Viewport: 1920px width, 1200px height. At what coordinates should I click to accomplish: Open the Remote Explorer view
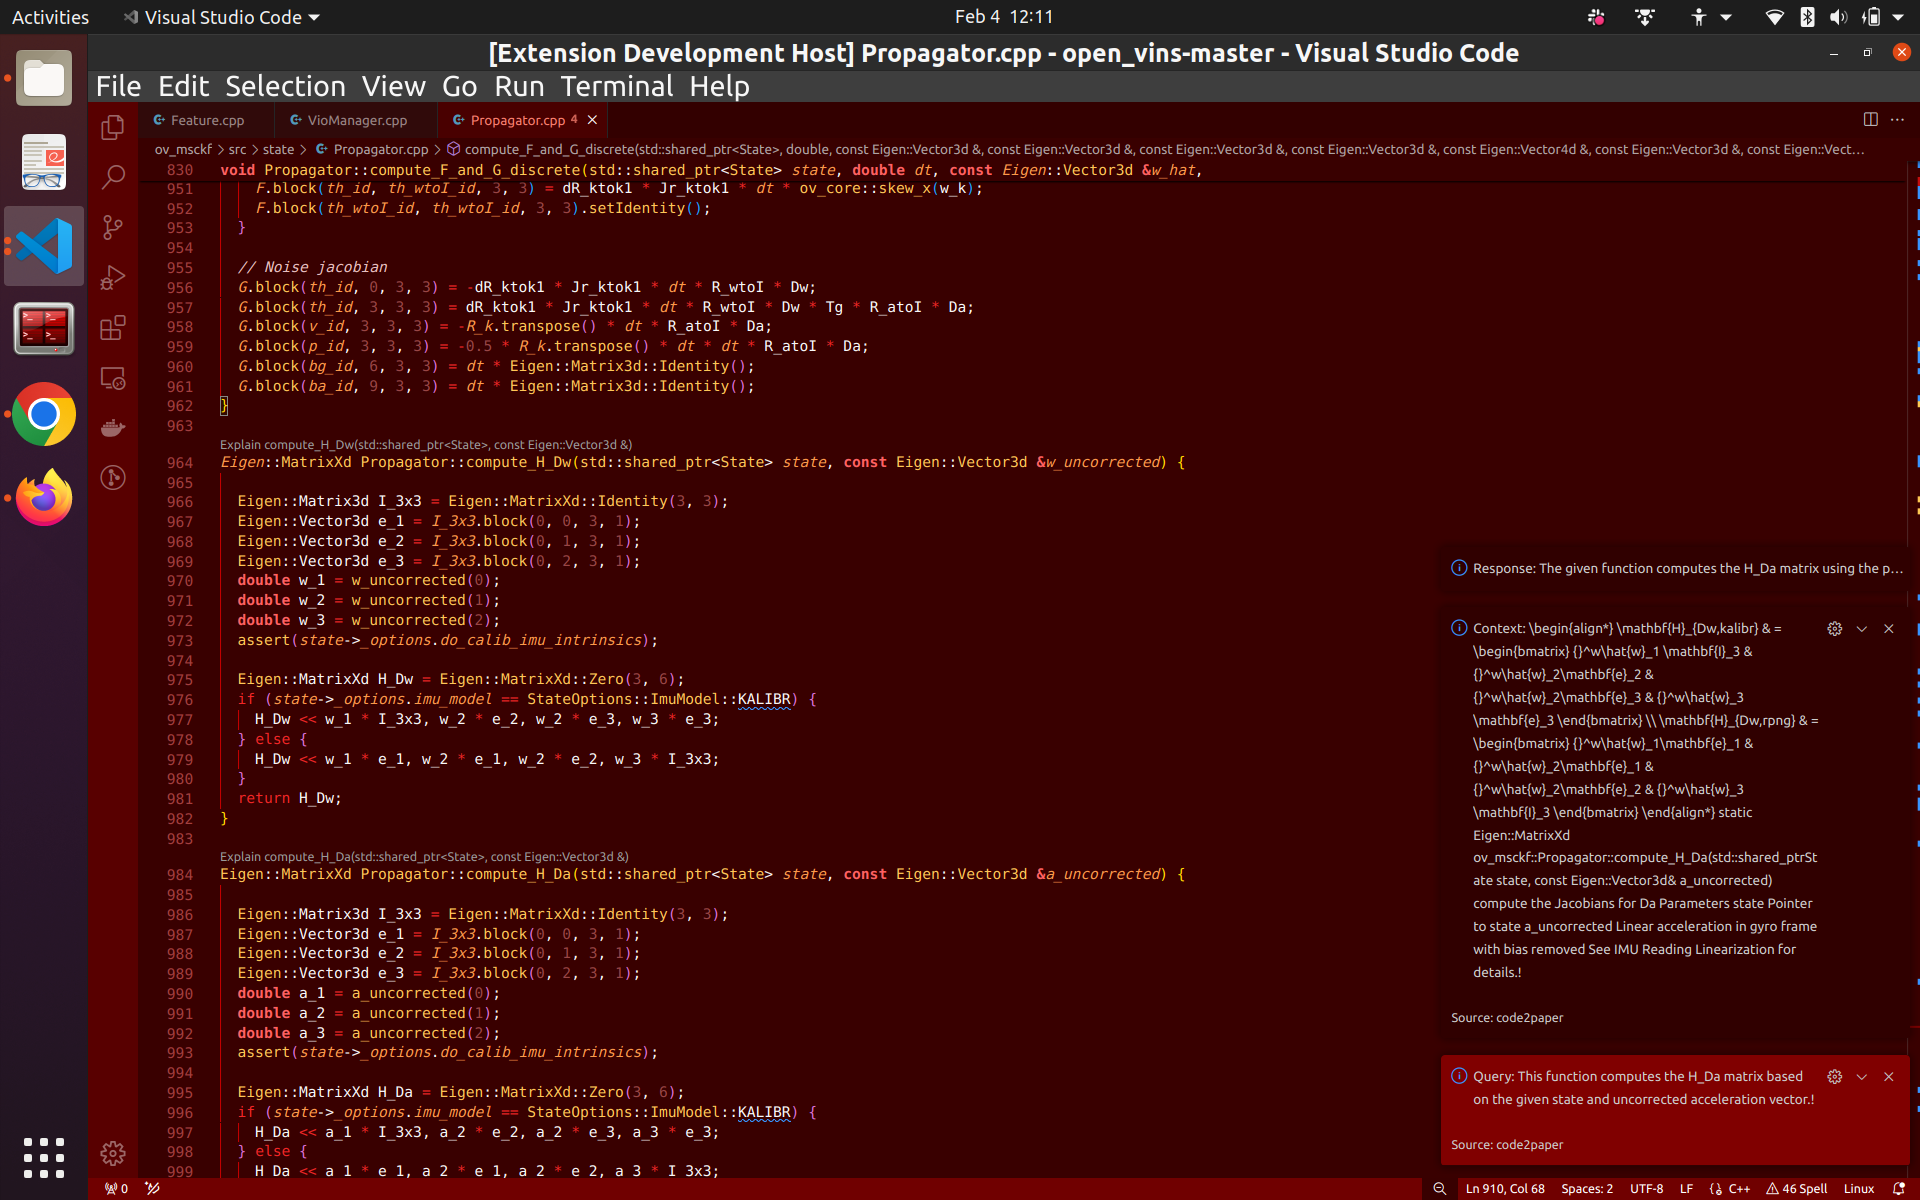113,378
